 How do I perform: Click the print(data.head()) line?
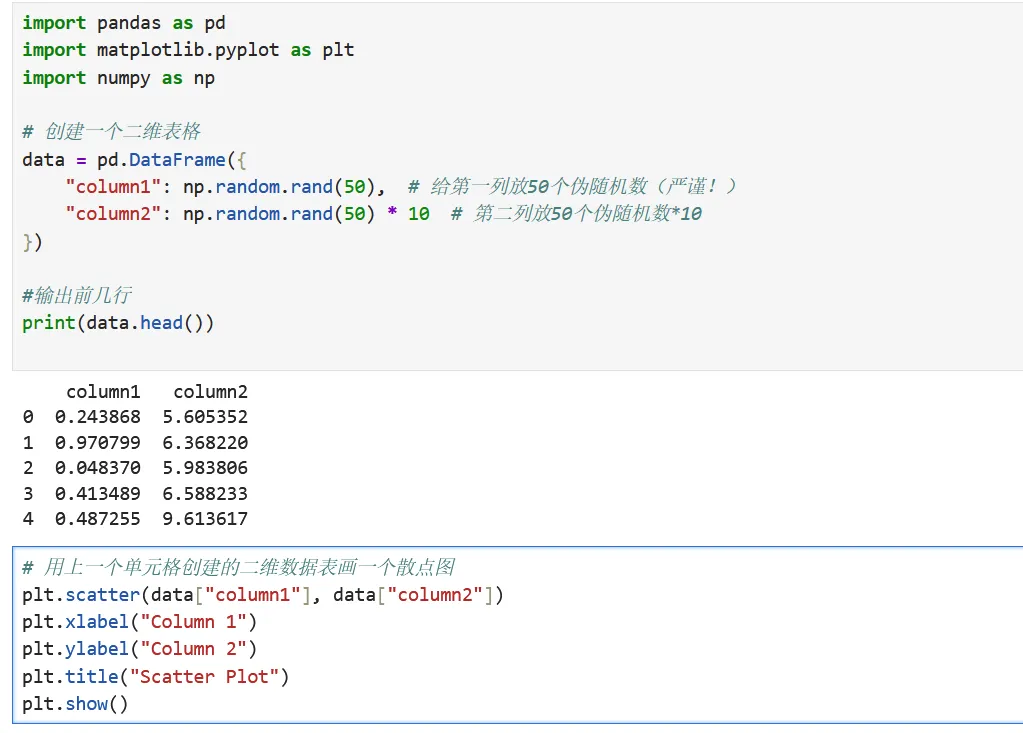coord(118,323)
